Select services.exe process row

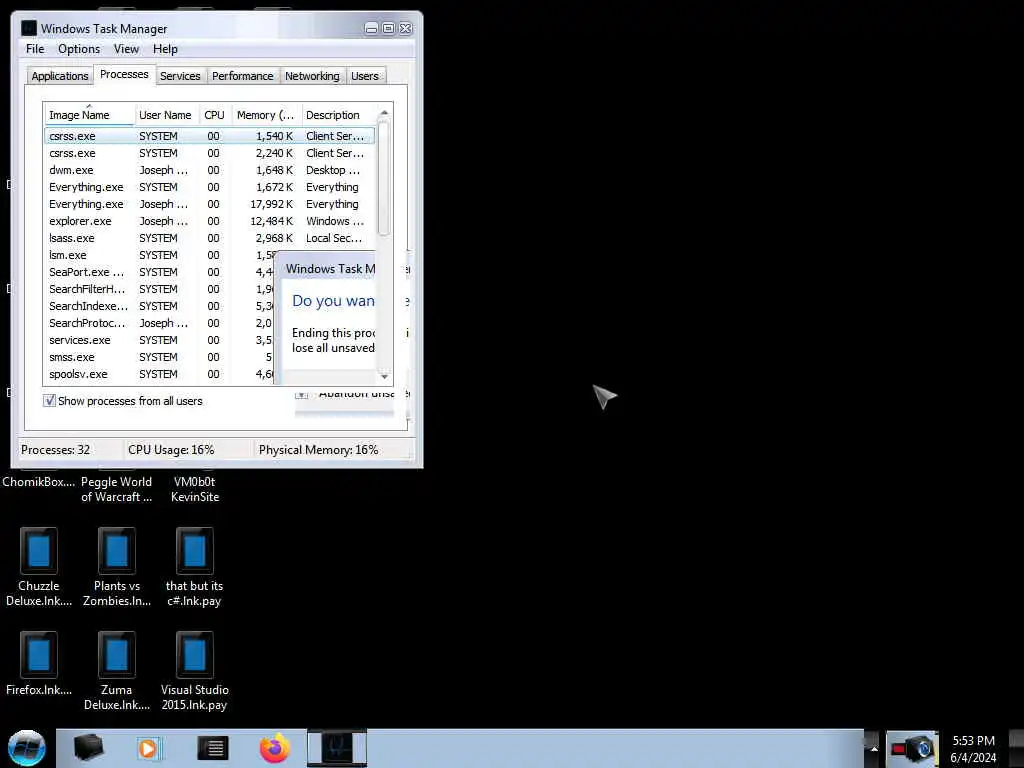tap(159, 340)
